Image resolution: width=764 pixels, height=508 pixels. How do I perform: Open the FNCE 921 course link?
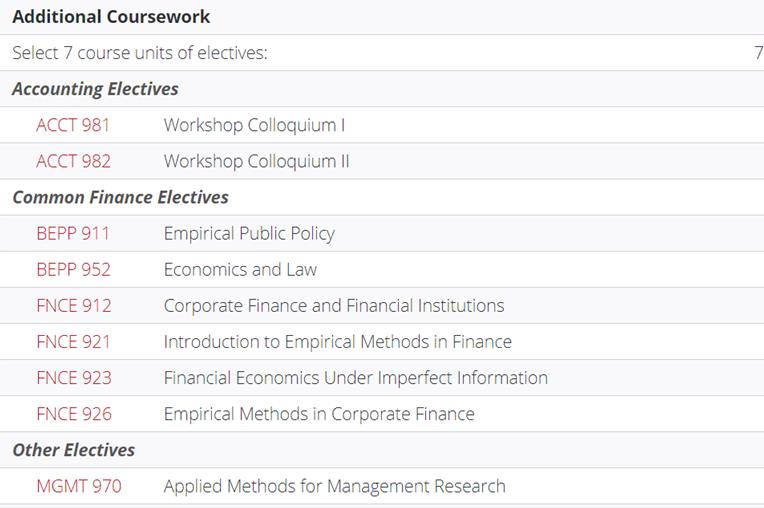(x=74, y=341)
